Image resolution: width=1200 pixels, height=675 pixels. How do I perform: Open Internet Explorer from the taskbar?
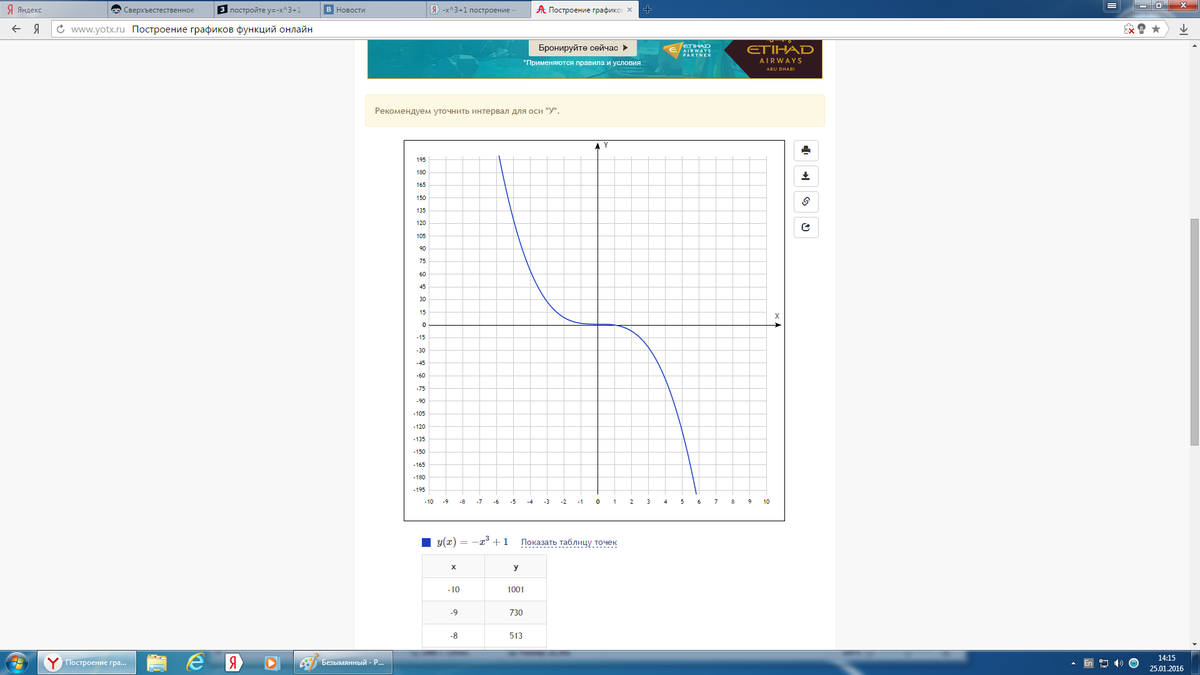(x=196, y=662)
